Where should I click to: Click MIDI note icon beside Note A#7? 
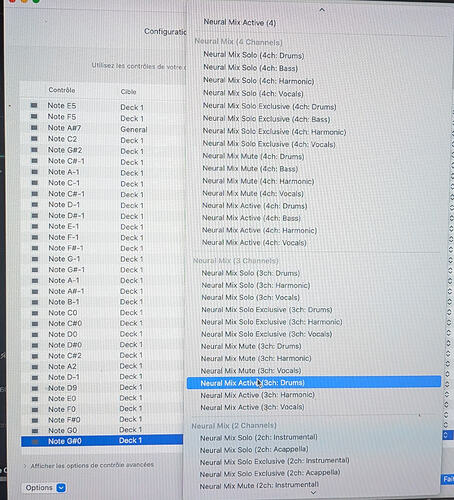pyautogui.click(x=34, y=128)
